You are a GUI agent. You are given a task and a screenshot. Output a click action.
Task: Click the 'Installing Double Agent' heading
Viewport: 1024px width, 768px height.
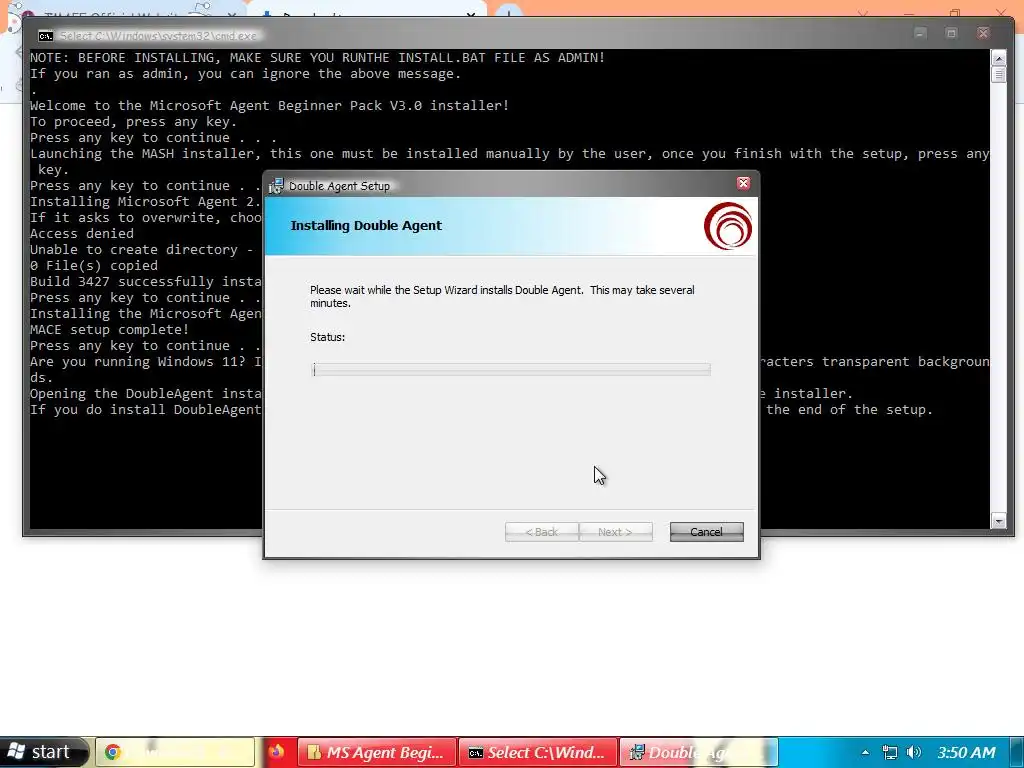[366, 225]
